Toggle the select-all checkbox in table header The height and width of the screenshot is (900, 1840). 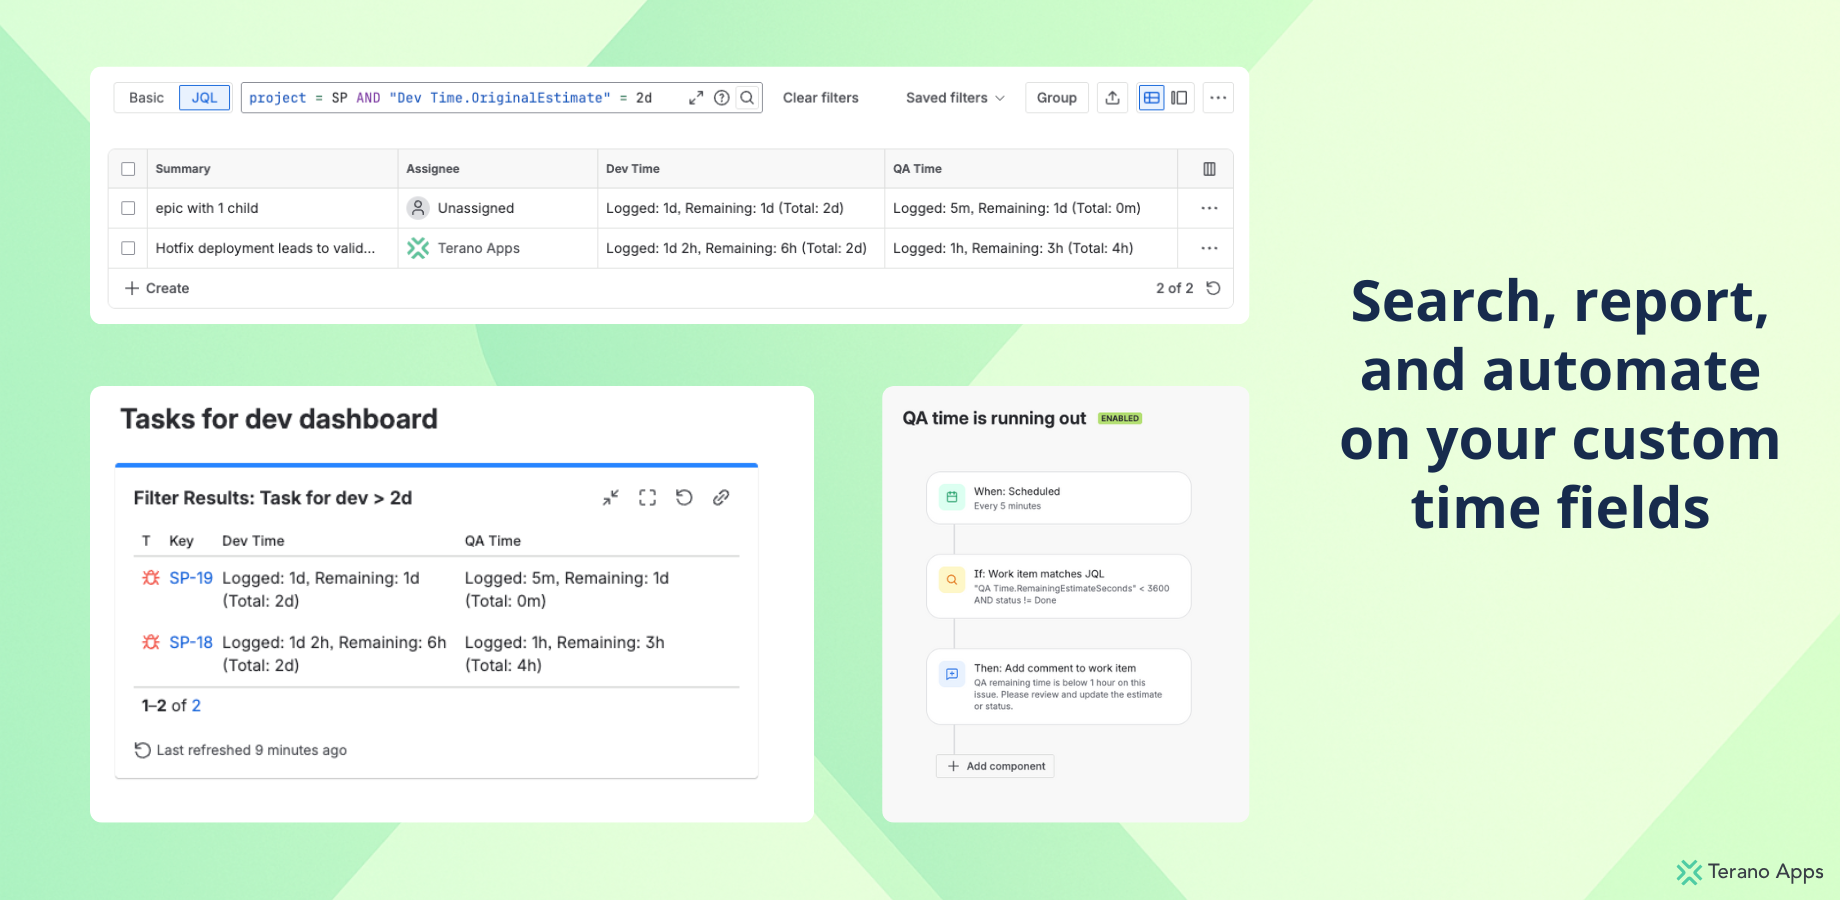(x=128, y=168)
